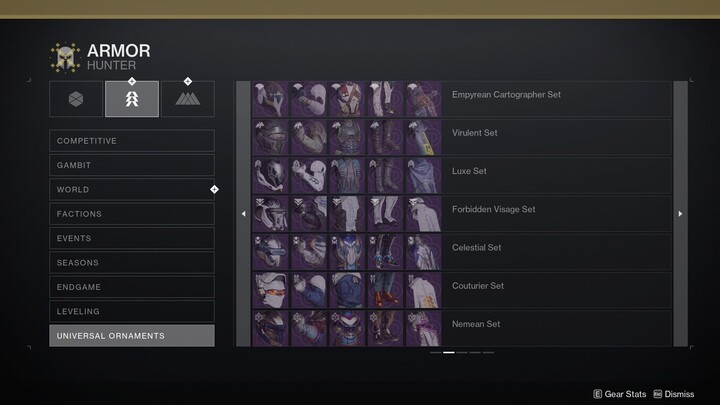Open the Competitive category
This screenshot has height=405, width=720.
(x=132, y=141)
